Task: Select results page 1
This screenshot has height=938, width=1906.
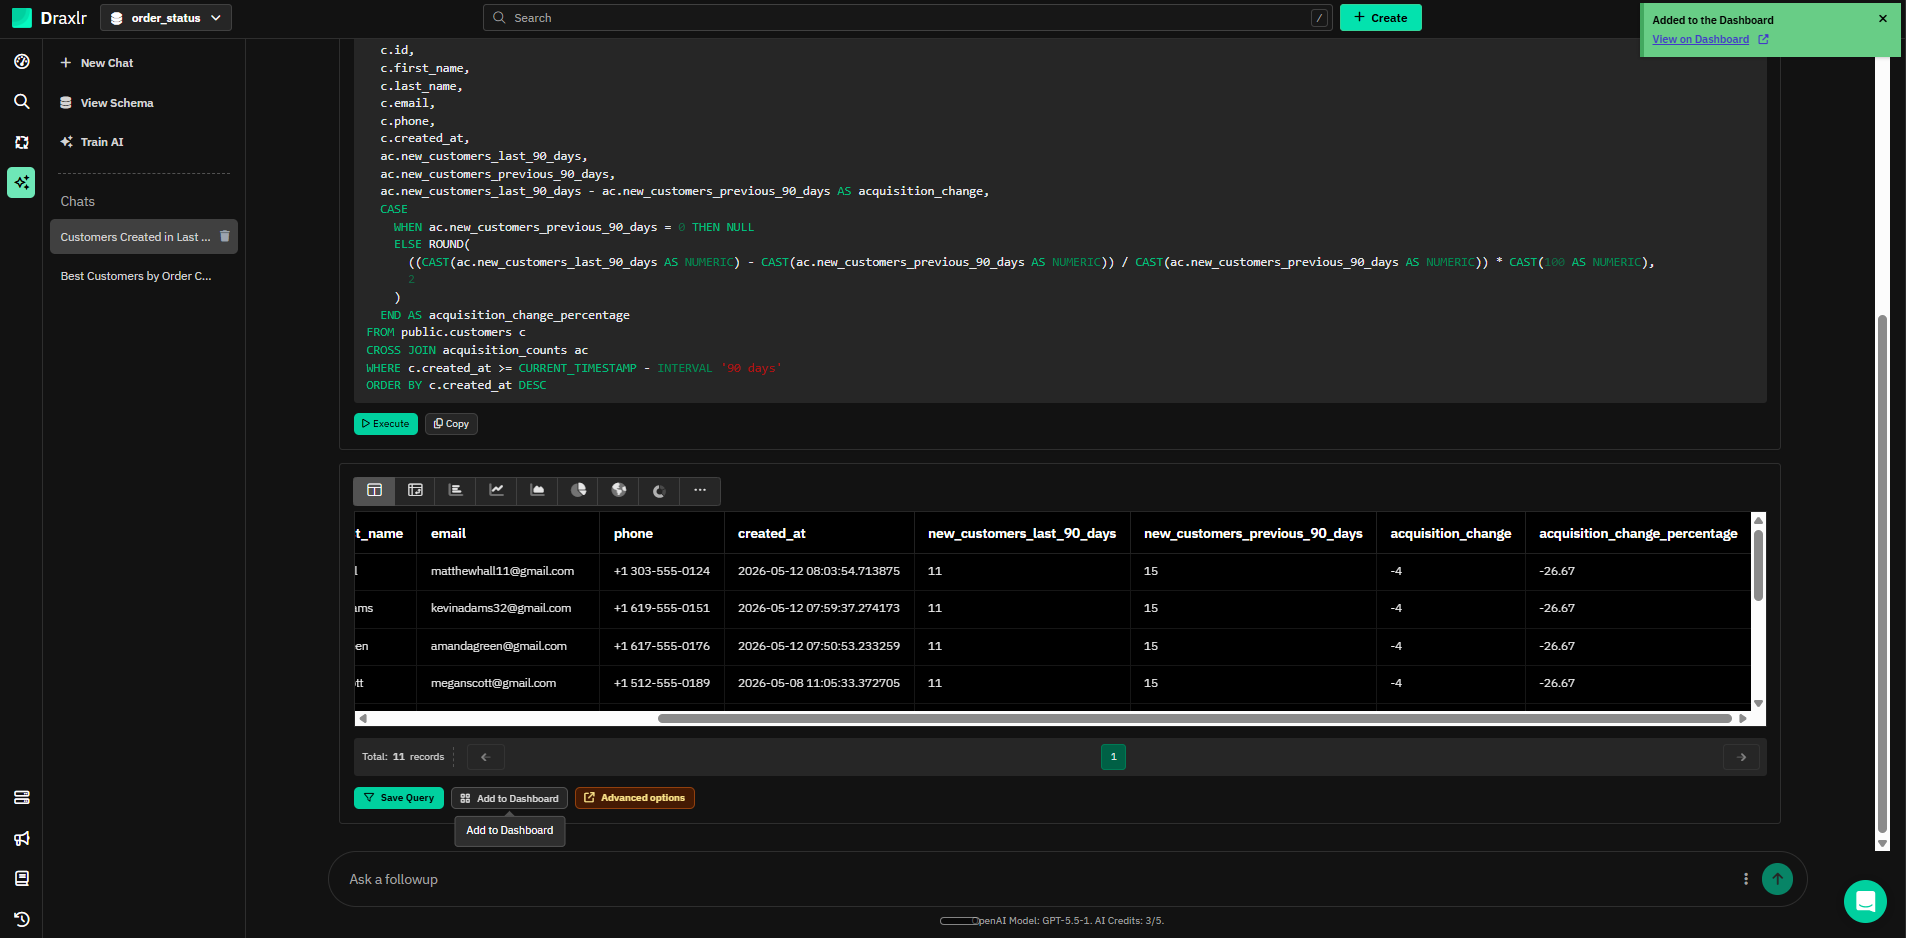Action: (1113, 757)
